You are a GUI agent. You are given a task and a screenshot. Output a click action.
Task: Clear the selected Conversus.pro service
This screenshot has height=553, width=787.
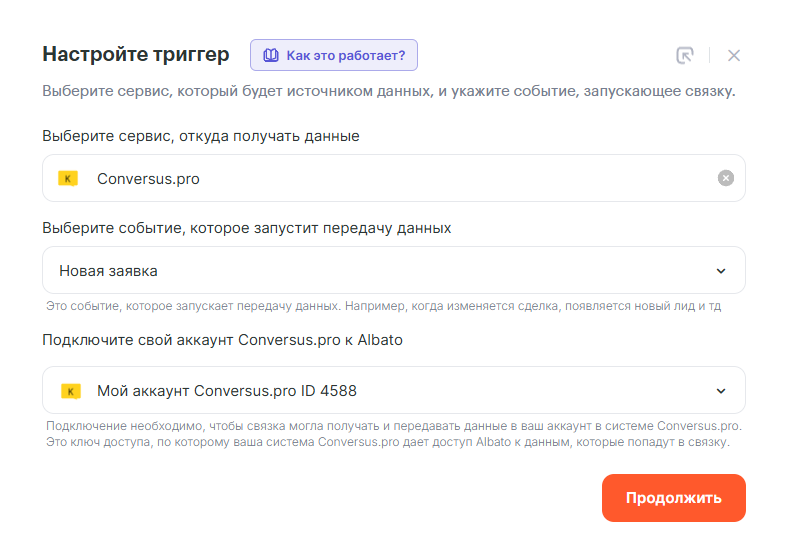tap(726, 178)
